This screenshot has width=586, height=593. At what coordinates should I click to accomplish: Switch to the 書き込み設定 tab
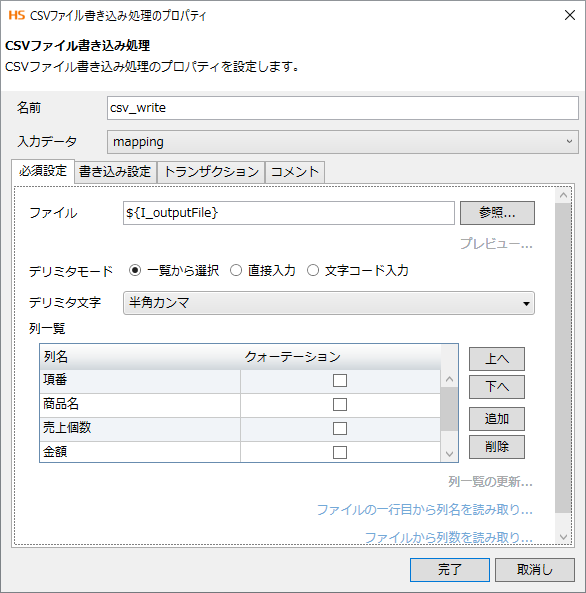click(115, 172)
